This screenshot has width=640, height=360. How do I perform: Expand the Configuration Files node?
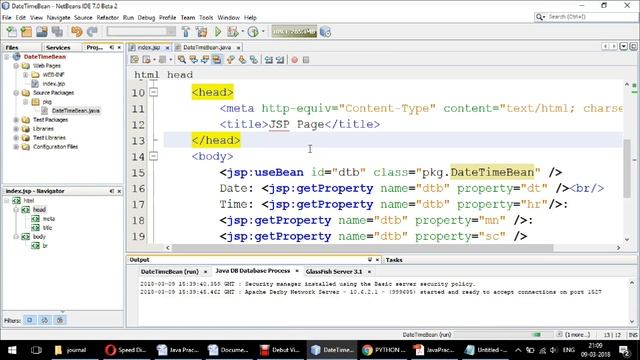tap(16, 147)
